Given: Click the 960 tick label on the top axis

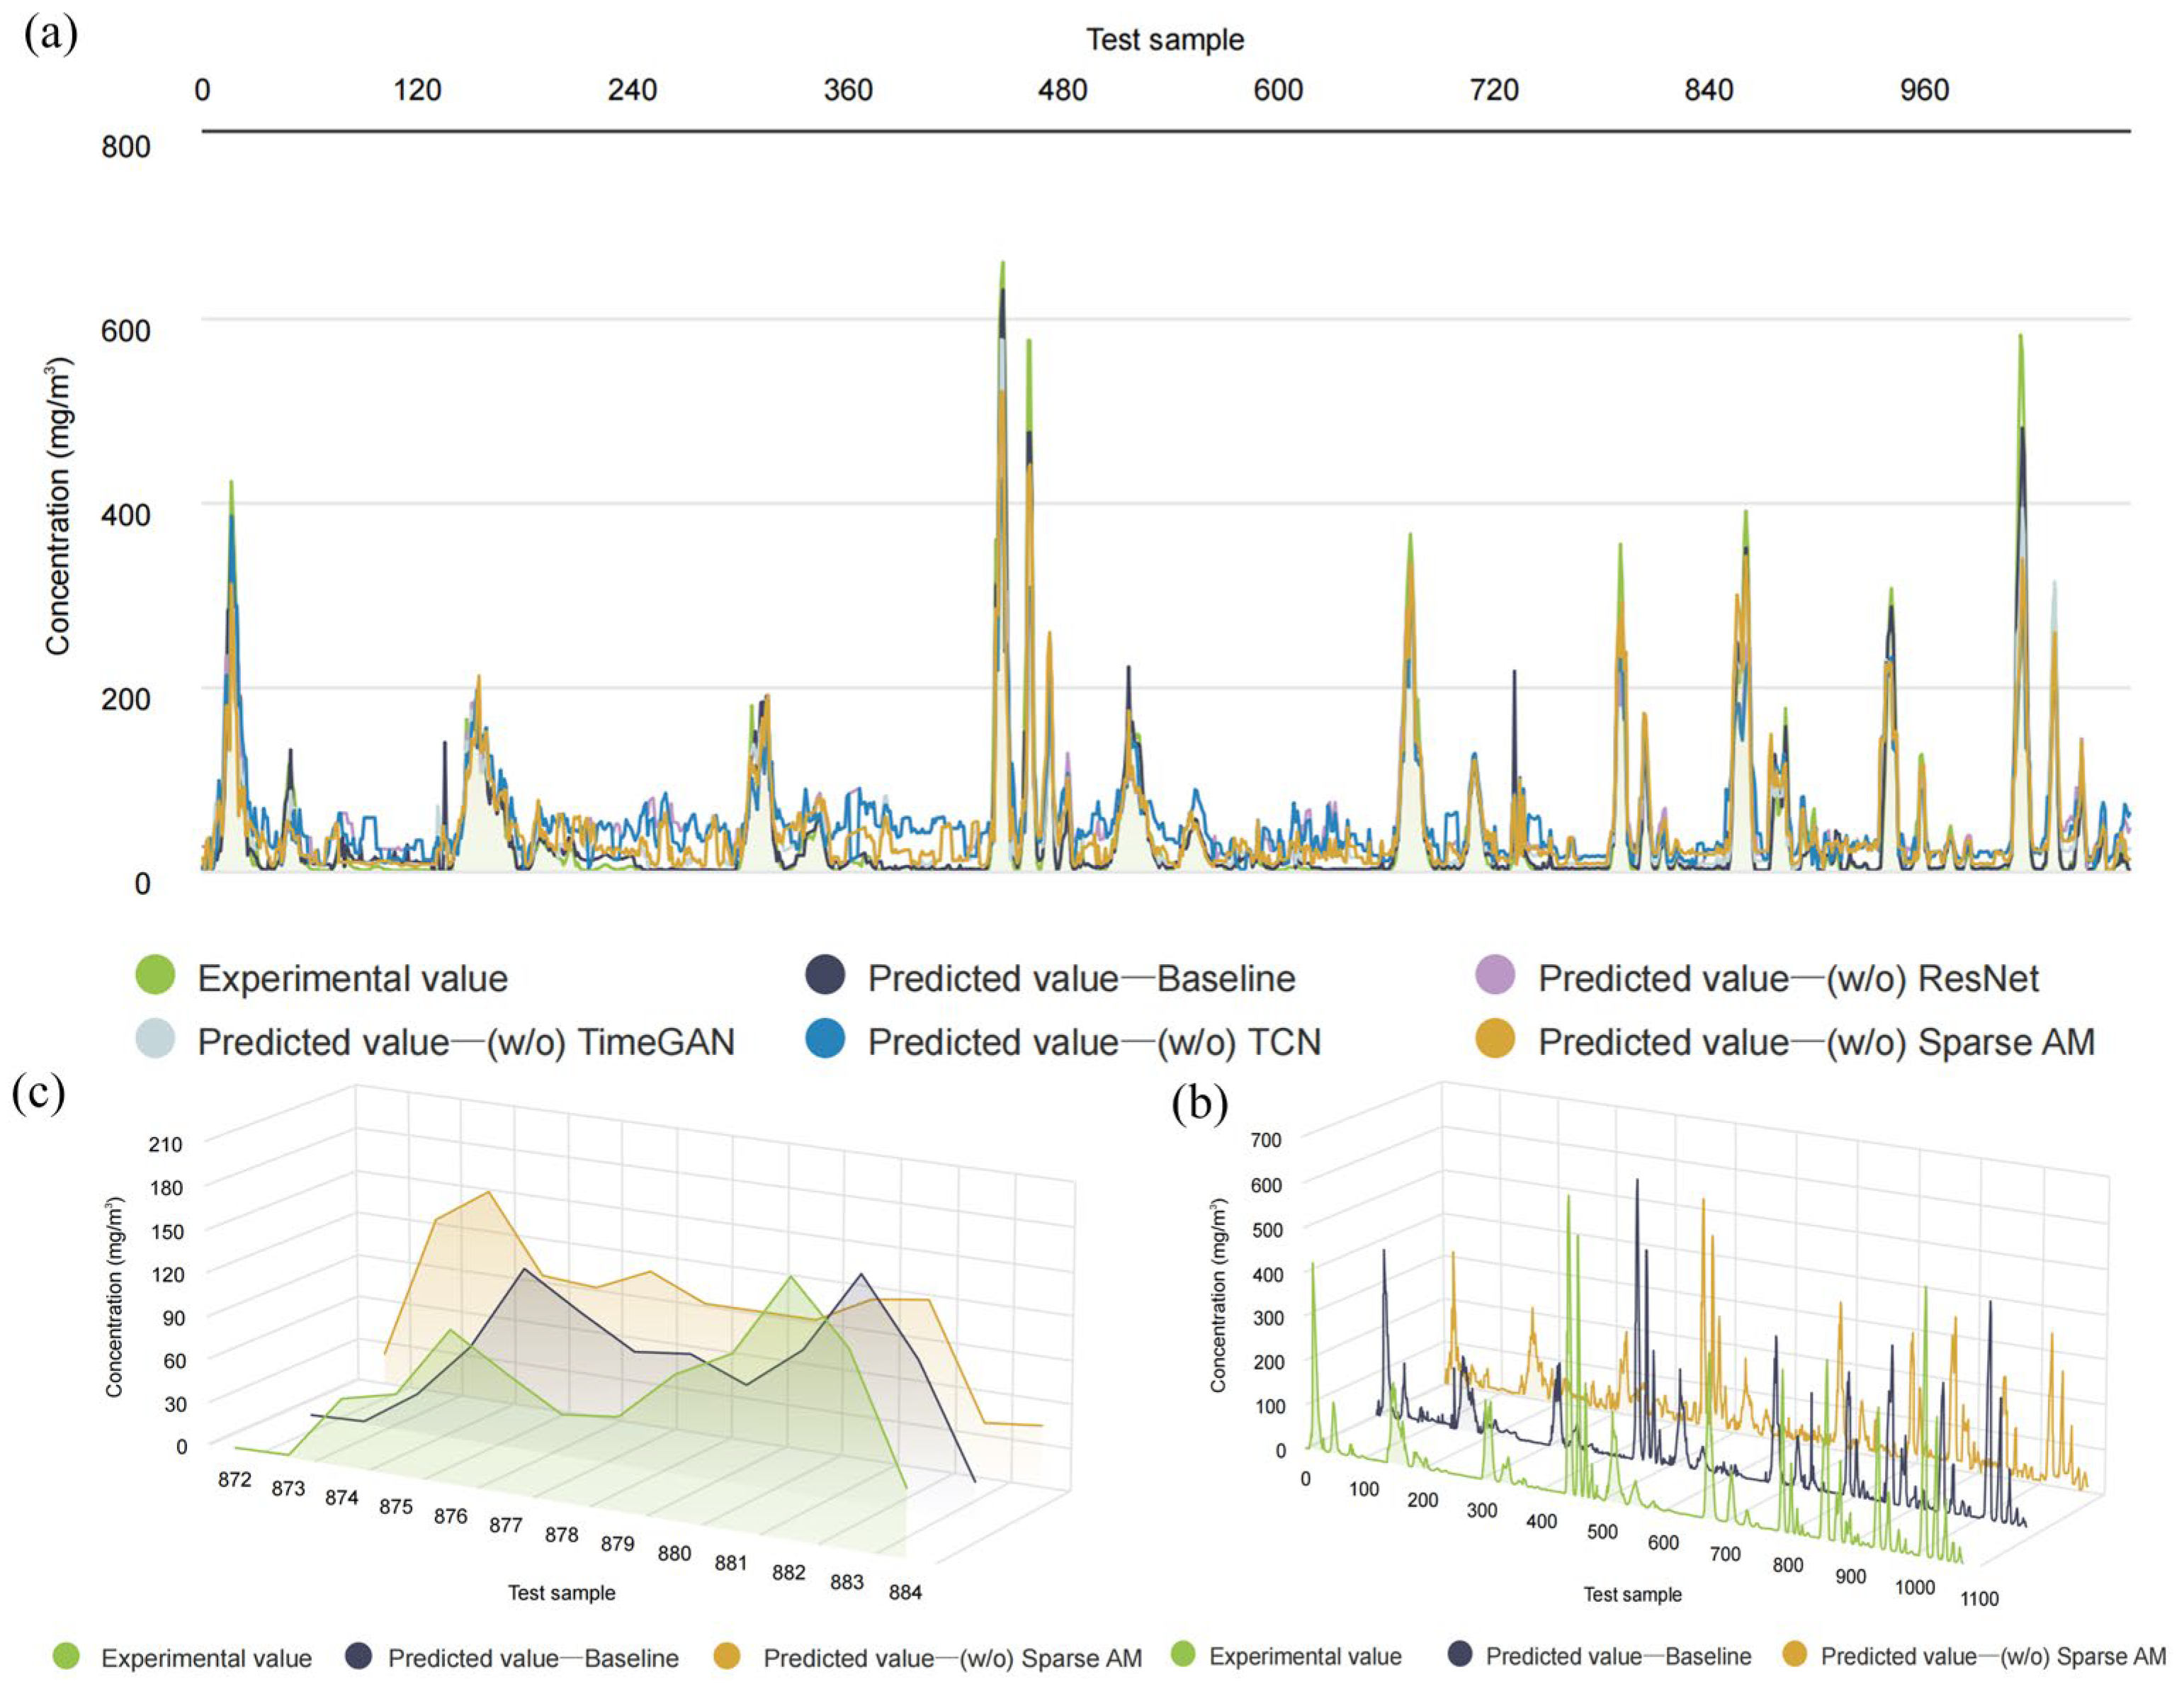Looking at the screenshot, I should (x=1924, y=91).
